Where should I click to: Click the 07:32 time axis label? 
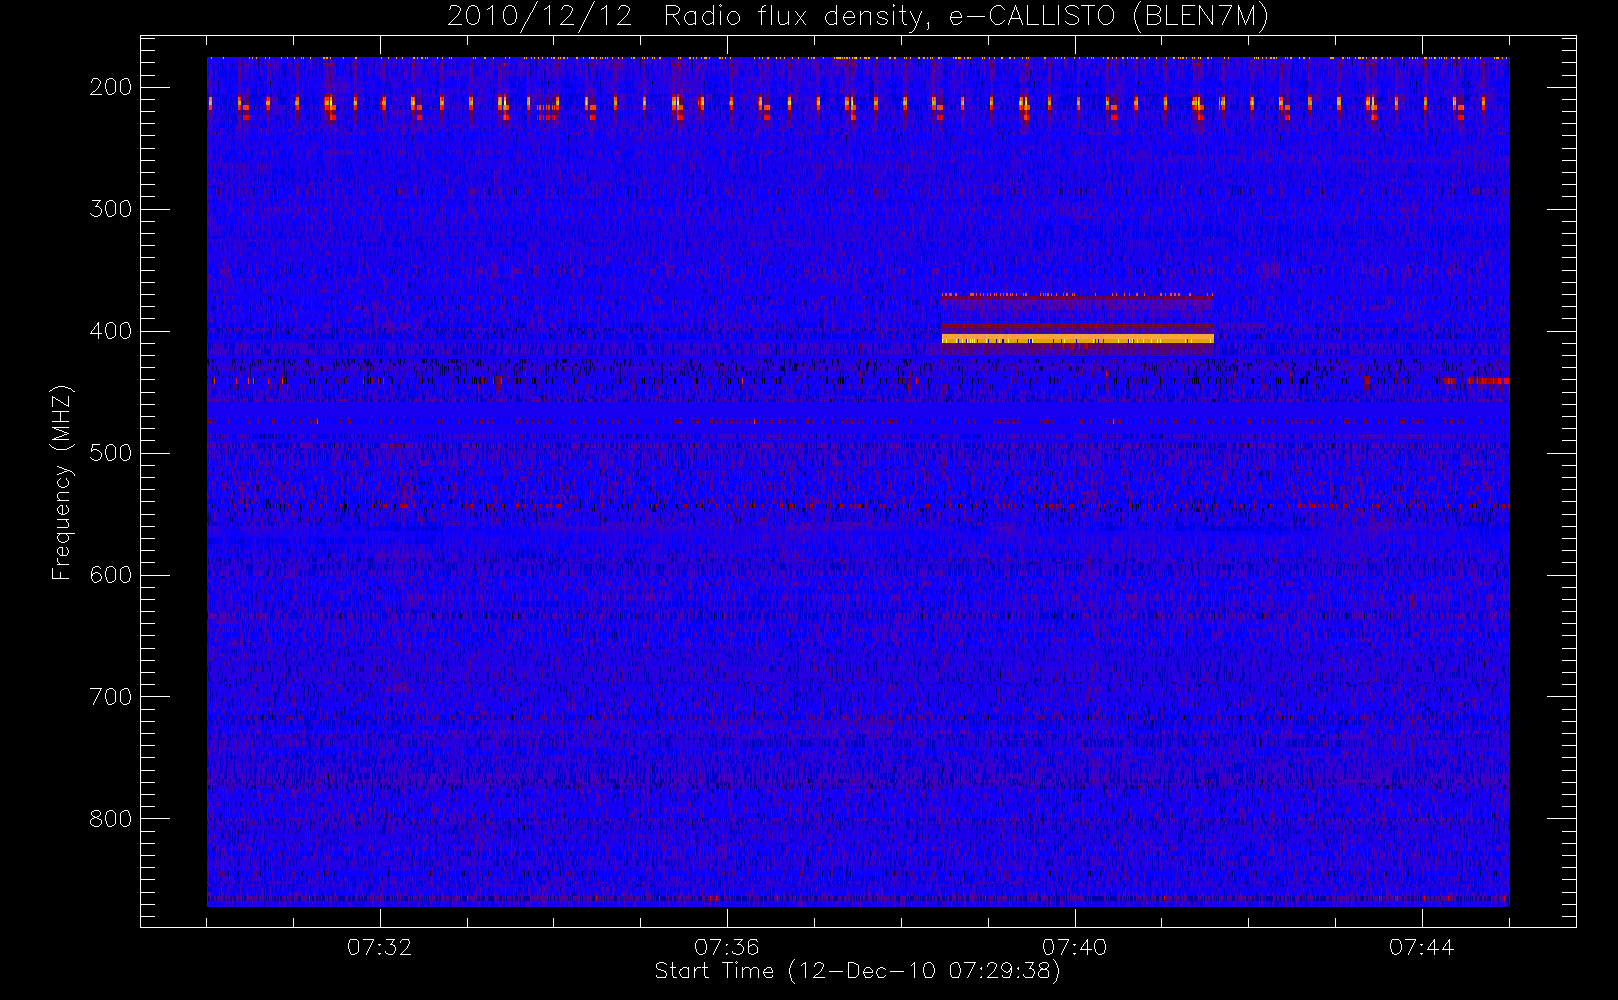click(x=379, y=947)
